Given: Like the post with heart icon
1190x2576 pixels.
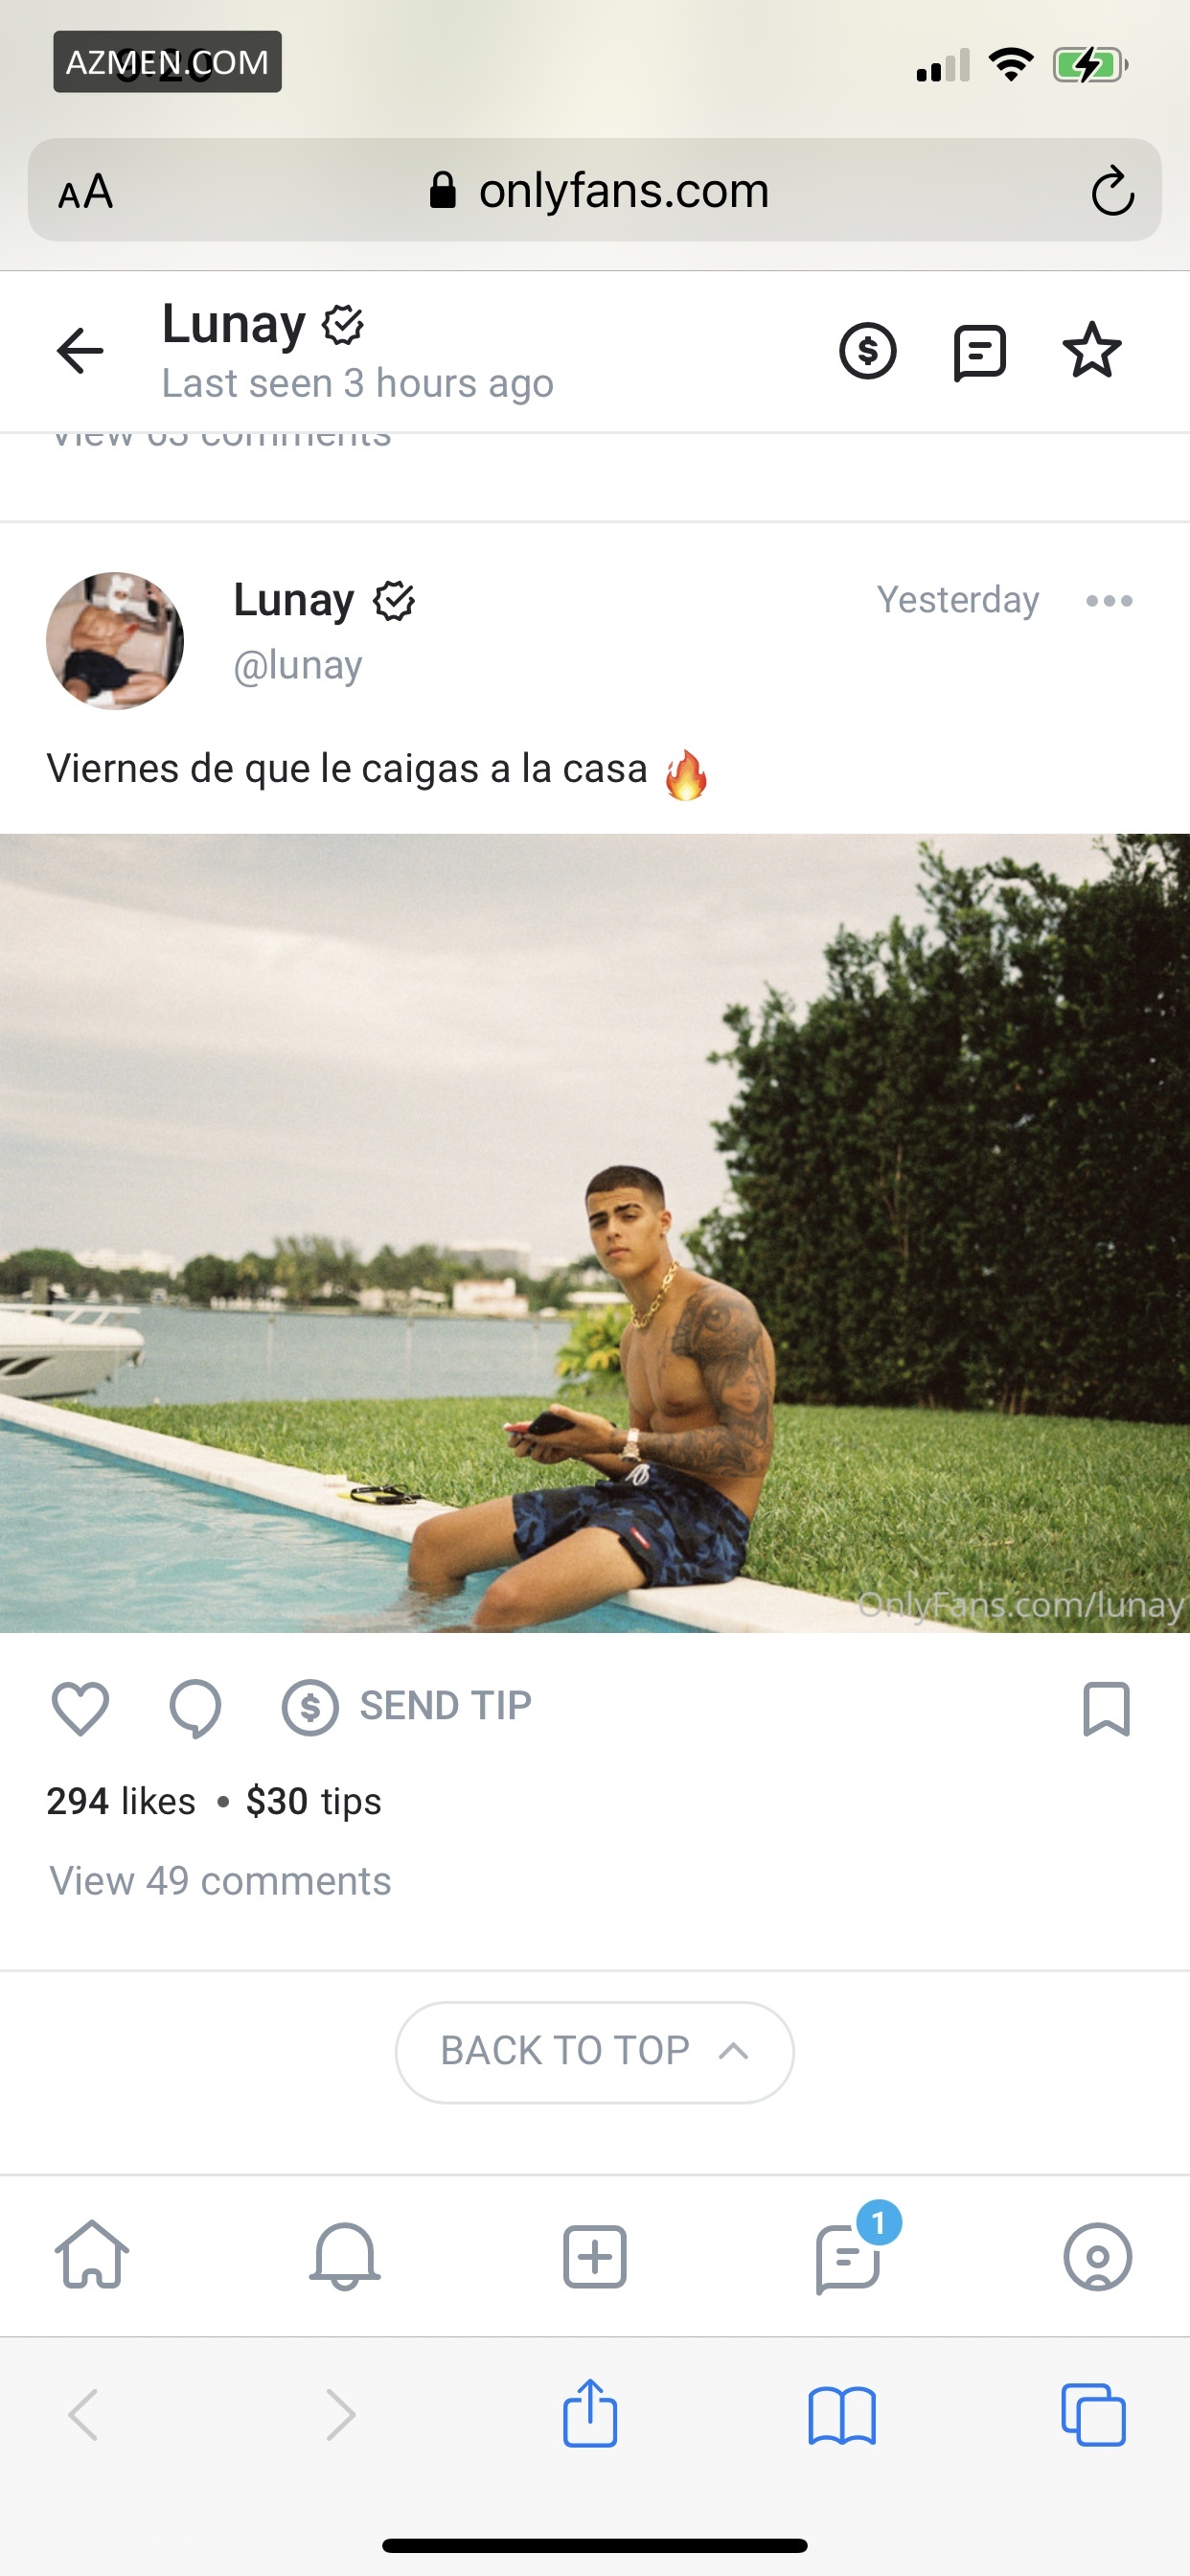Looking at the screenshot, I should point(80,1708).
